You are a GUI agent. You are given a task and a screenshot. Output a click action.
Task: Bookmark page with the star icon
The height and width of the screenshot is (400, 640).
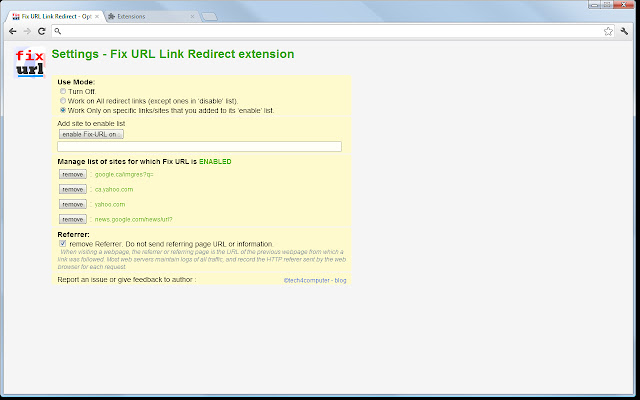coord(608,31)
